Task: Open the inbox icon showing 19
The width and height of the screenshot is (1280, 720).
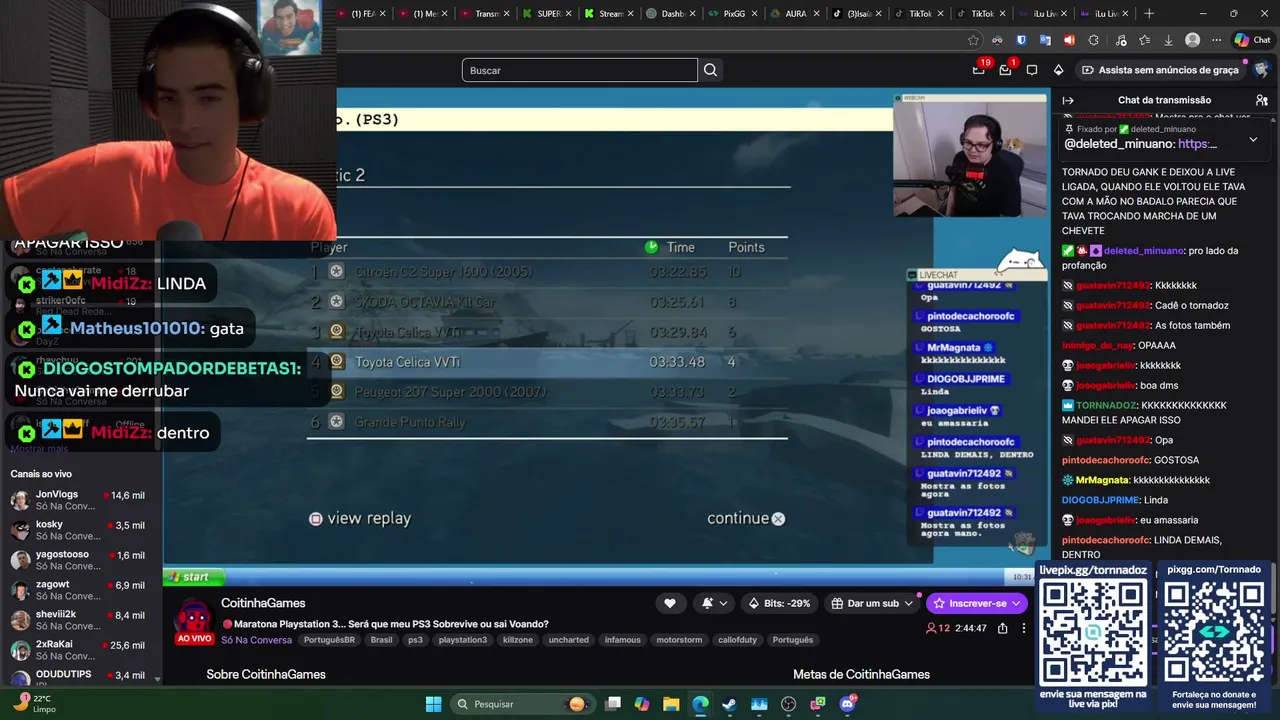Action: (979, 70)
